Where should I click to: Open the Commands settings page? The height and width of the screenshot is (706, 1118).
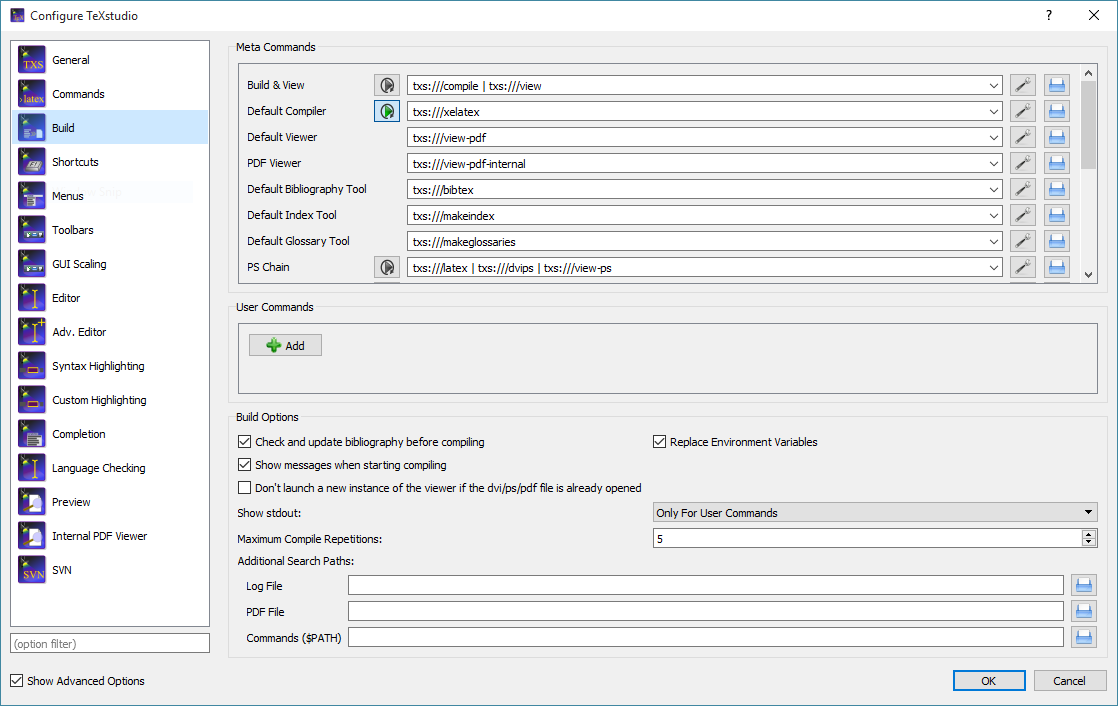[110, 94]
